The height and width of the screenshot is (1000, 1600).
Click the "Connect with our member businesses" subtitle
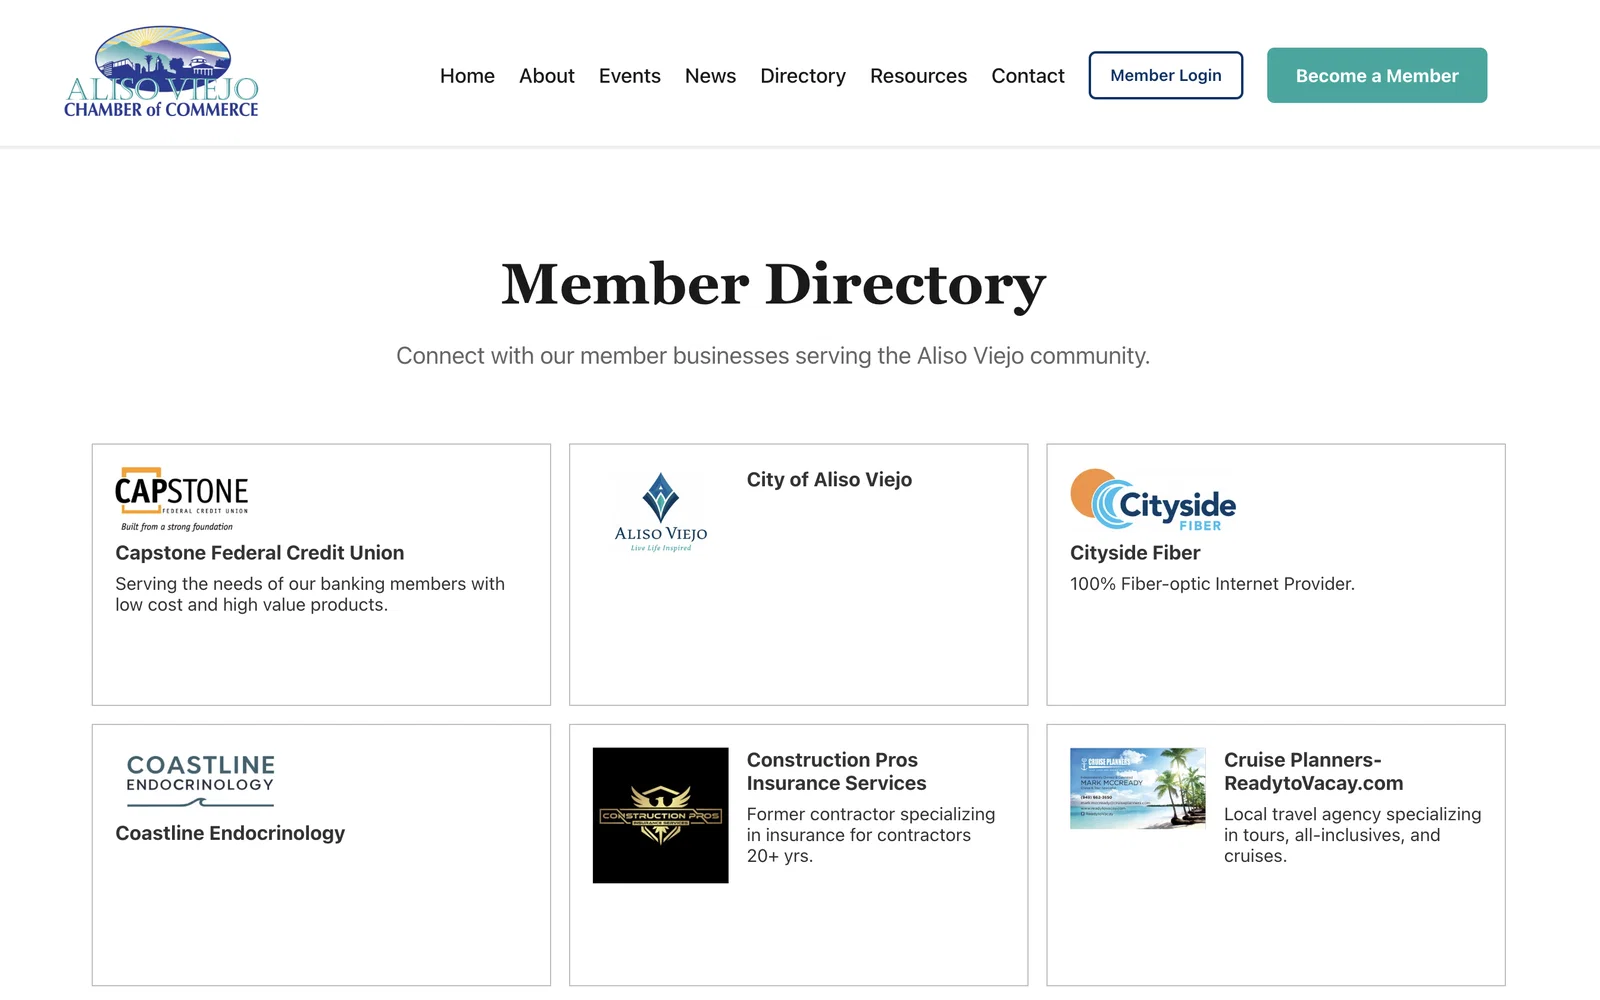point(773,356)
